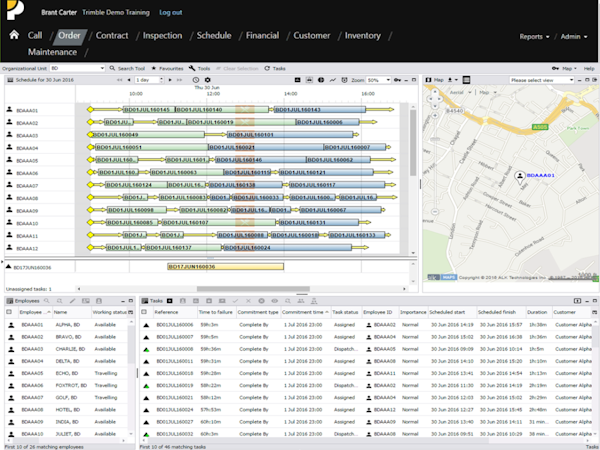The image size is (600, 450).
Task: Open the Reports dropdown menu
Action: [533, 36]
